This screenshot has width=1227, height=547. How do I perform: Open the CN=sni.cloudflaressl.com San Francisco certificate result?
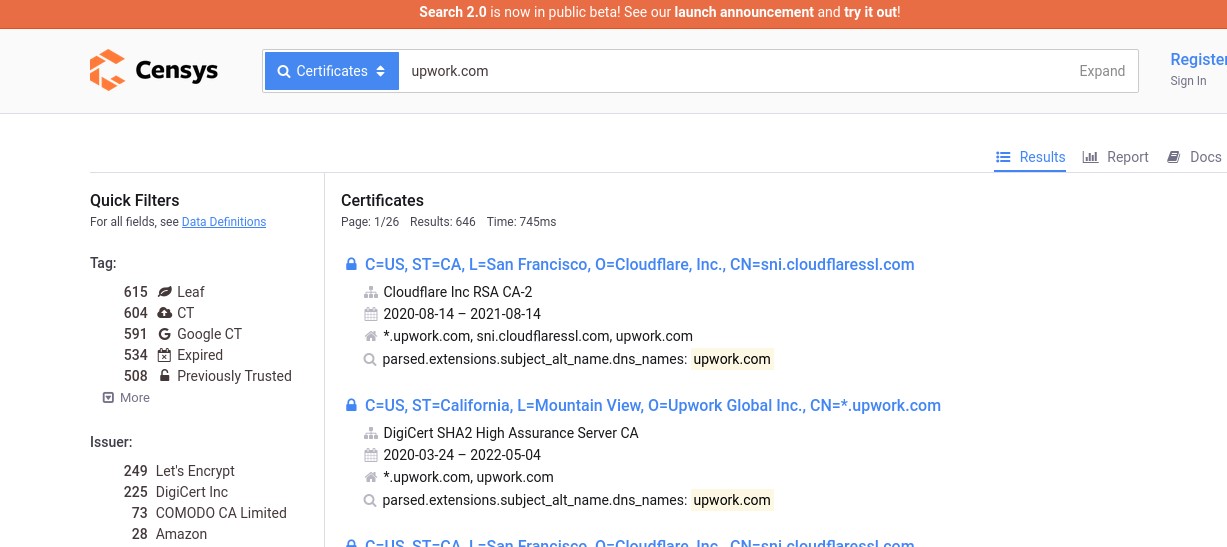(639, 265)
